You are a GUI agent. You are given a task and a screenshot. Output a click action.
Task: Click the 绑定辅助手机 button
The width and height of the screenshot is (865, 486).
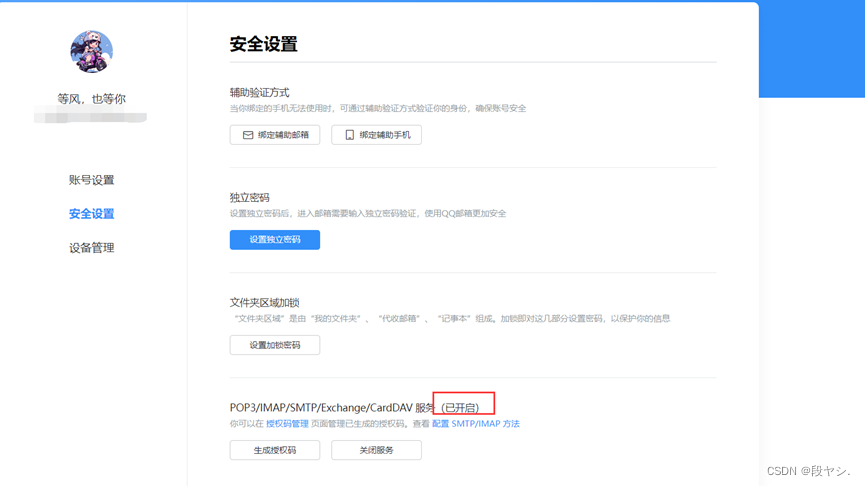376,135
